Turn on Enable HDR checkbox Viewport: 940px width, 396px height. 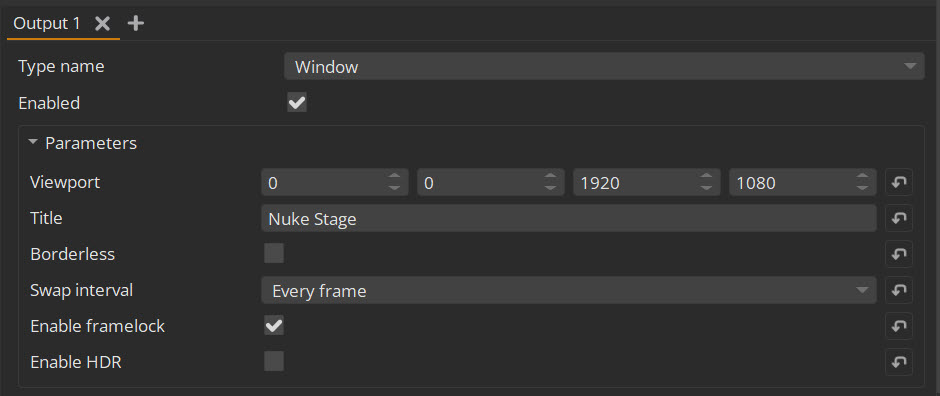pyautogui.click(x=274, y=361)
